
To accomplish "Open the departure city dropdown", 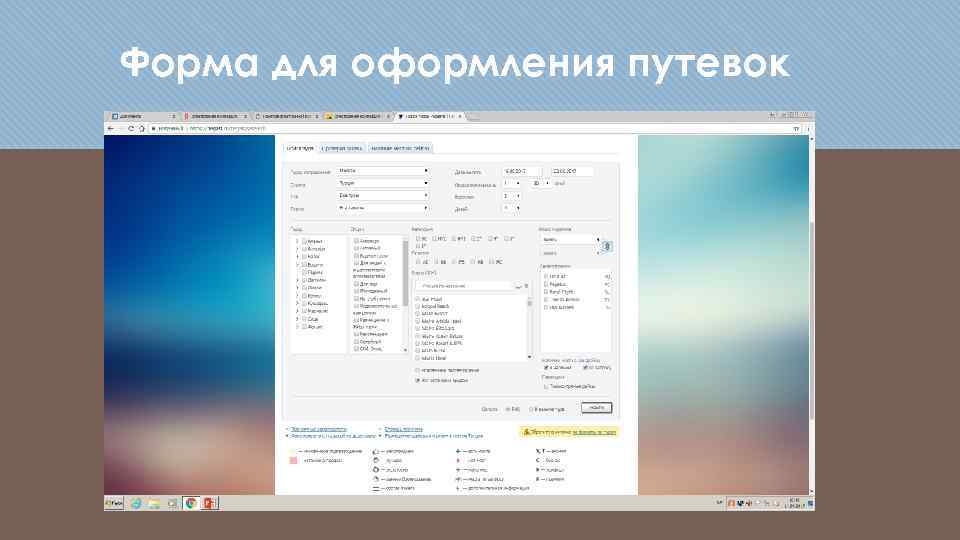I will 383,171.
